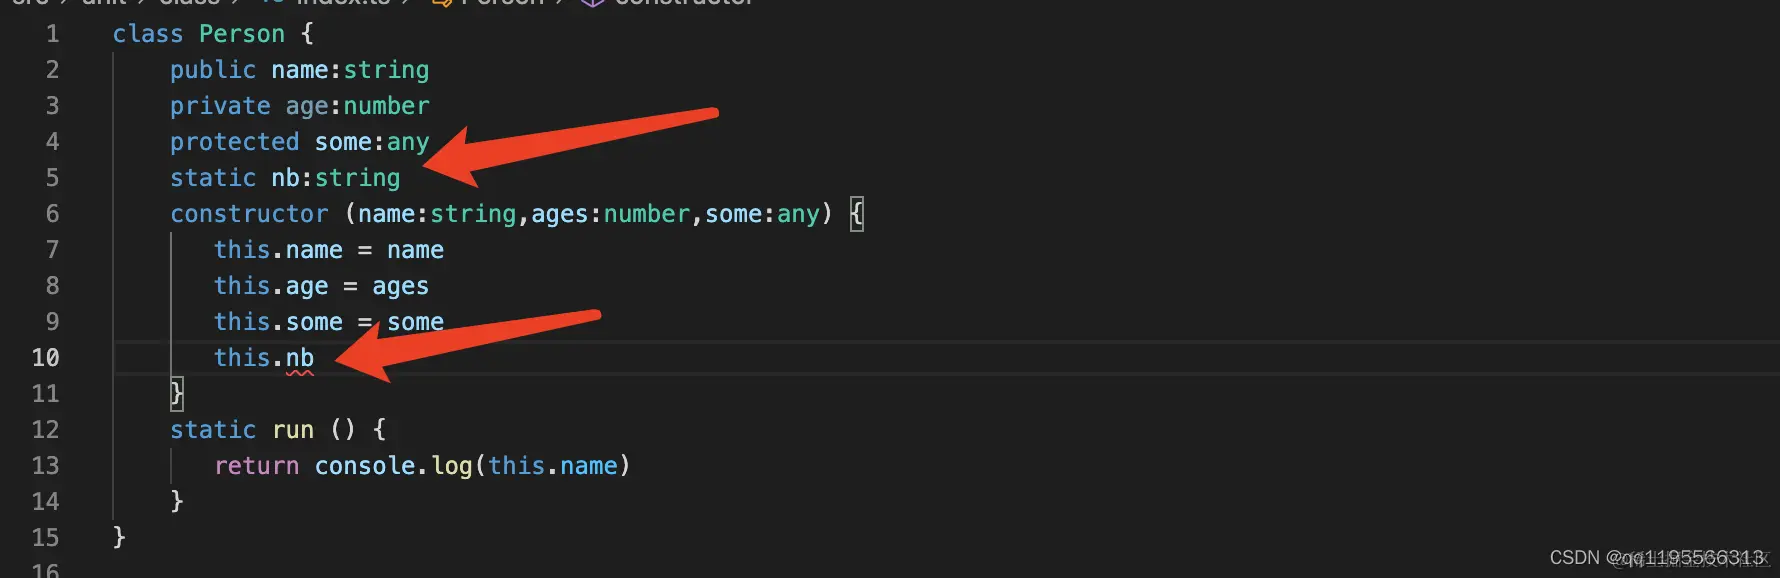Click the protected keyword on line 4
The image size is (1780, 578).
[234, 142]
